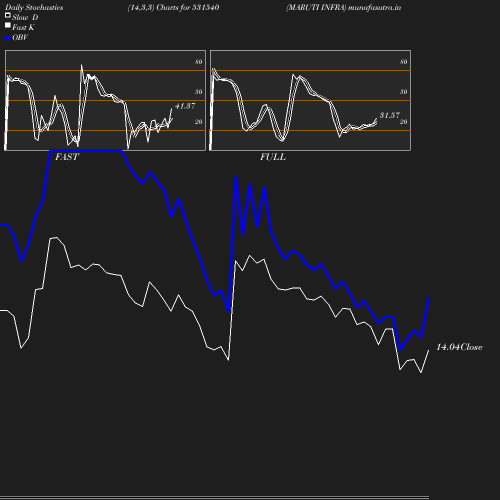
Task: Click the 80 axis label in the FAST chart
Action: tap(199, 62)
